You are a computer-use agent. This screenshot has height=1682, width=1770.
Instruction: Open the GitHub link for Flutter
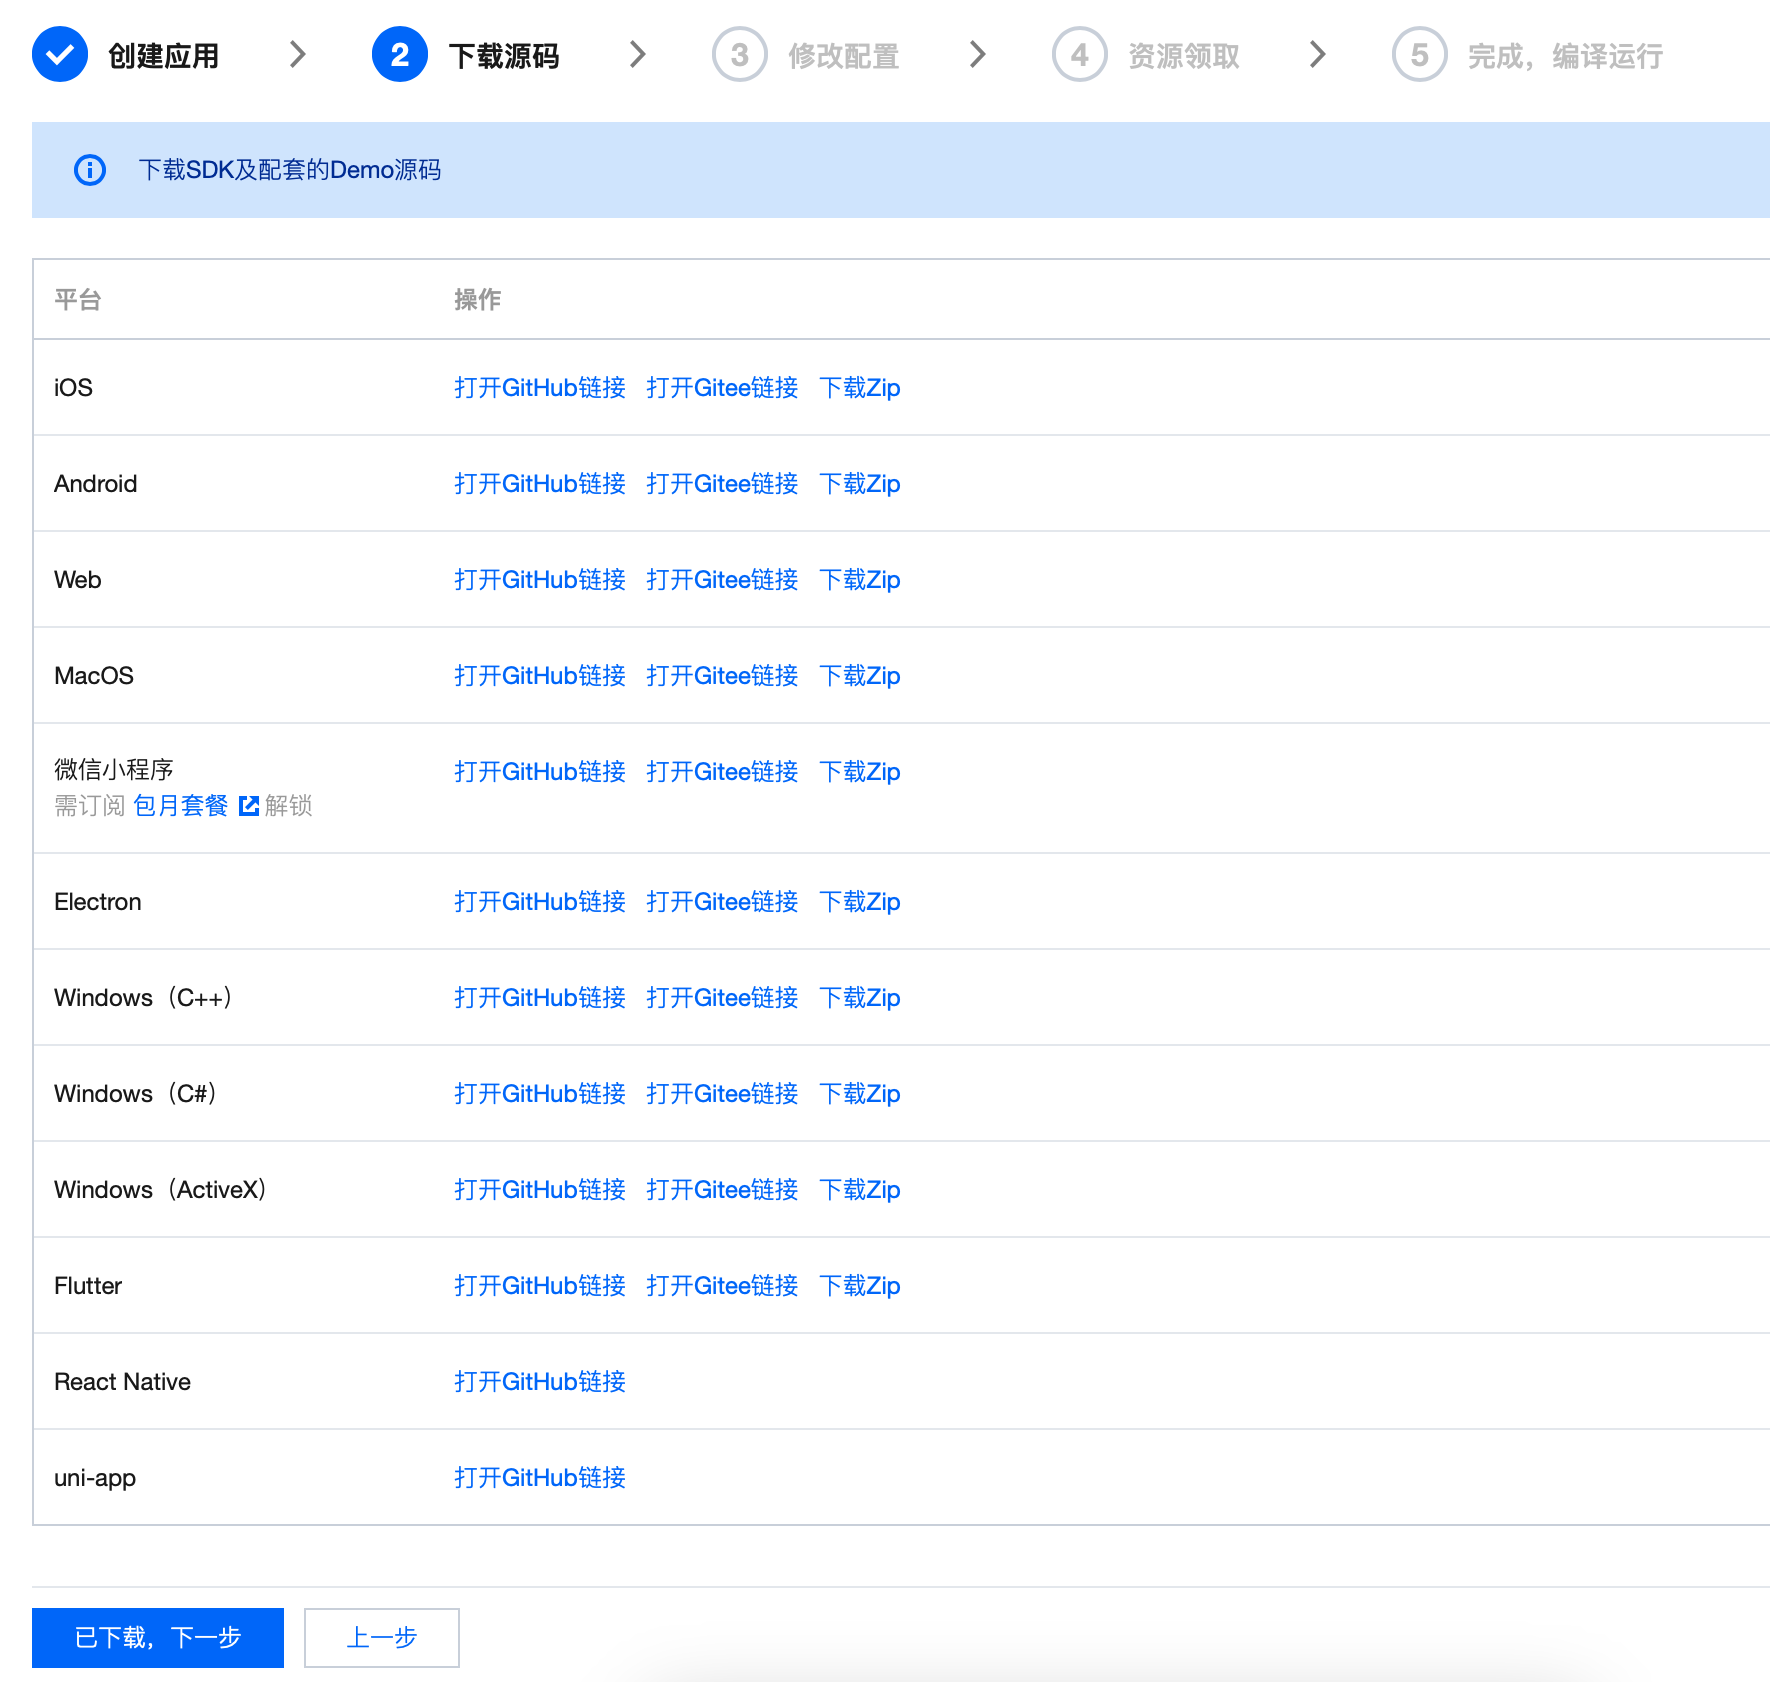tap(540, 1286)
